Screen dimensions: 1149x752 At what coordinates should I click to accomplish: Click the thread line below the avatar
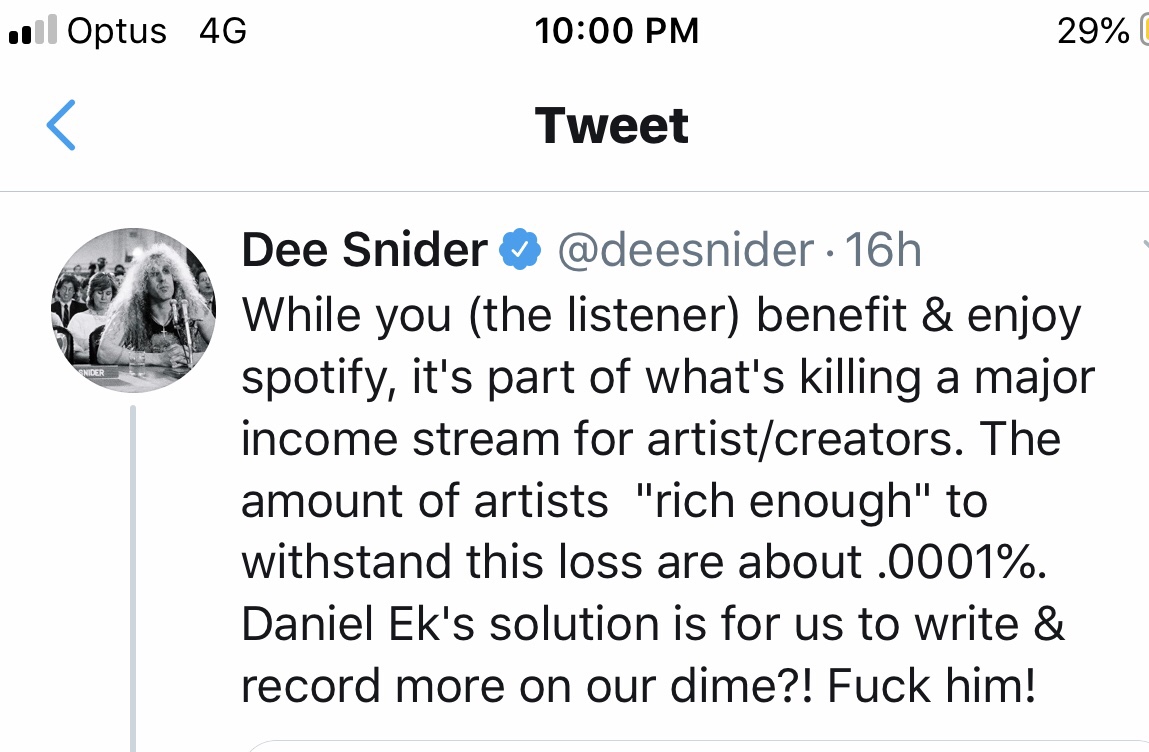tap(133, 580)
